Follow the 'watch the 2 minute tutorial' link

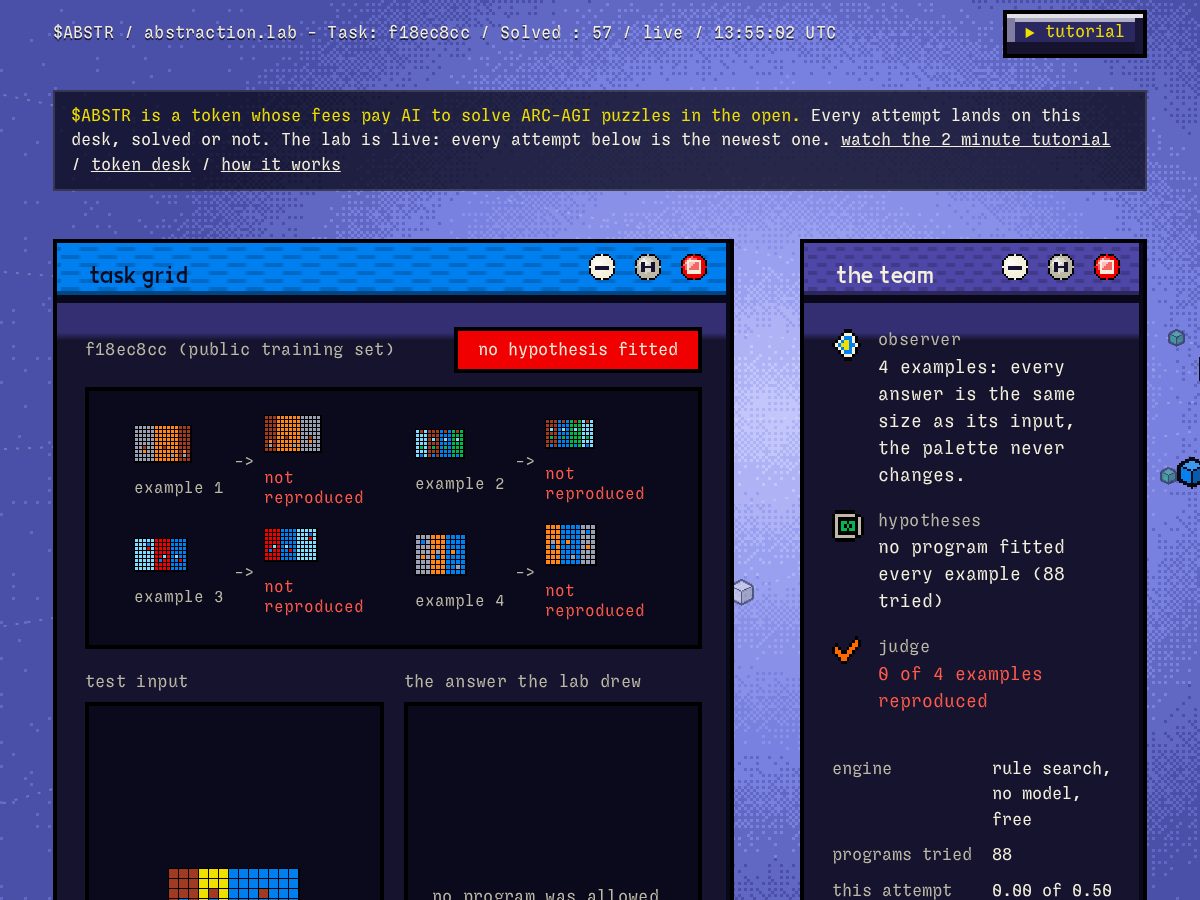tap(975, 140)
